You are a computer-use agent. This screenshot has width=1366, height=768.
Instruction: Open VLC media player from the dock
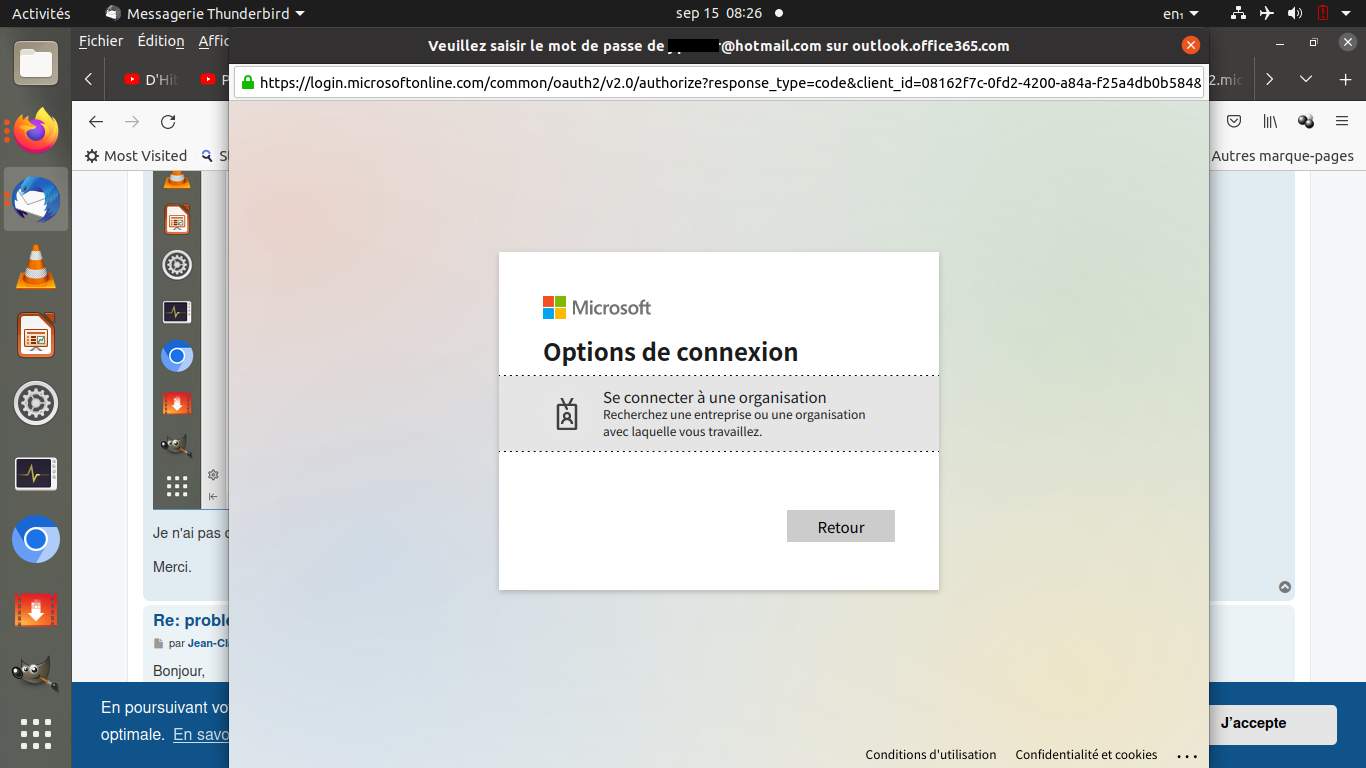(x=36, y=267)
